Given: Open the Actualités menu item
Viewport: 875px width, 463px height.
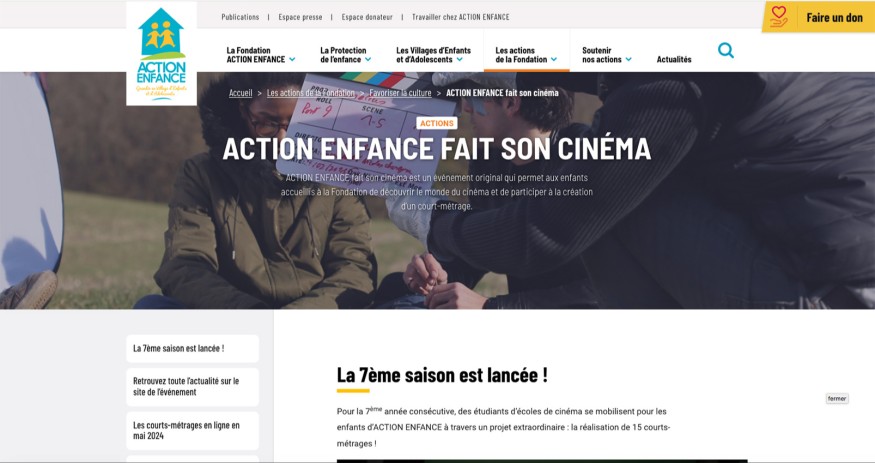Looking at the screenshot, I should click(674, 59).
